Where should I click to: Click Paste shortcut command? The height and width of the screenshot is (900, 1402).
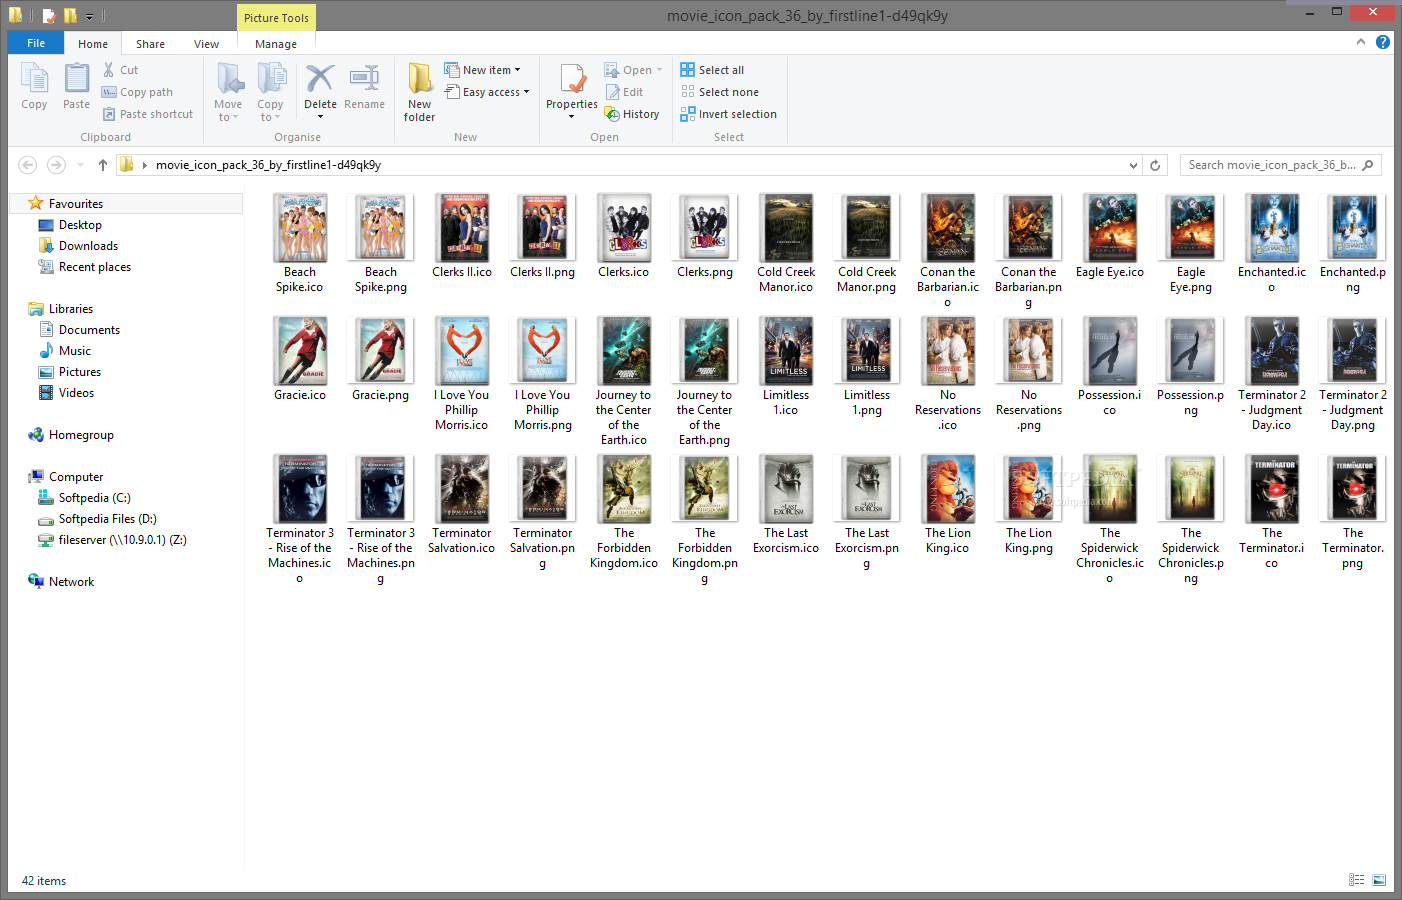coord(148,114)
